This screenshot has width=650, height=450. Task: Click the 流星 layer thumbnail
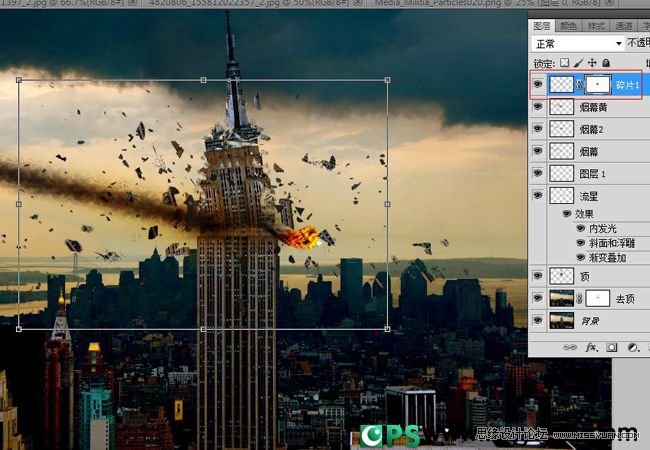point(561,195)
